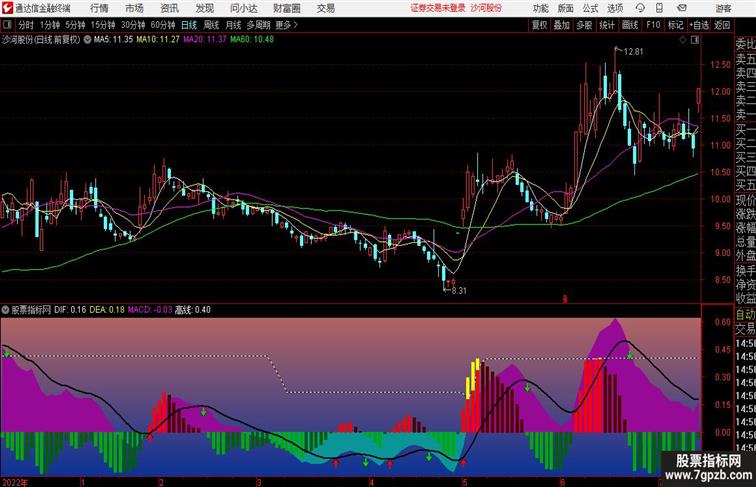756x487 pixels.
Task: Open the headset customer service icon
Action: pos(640,8)
